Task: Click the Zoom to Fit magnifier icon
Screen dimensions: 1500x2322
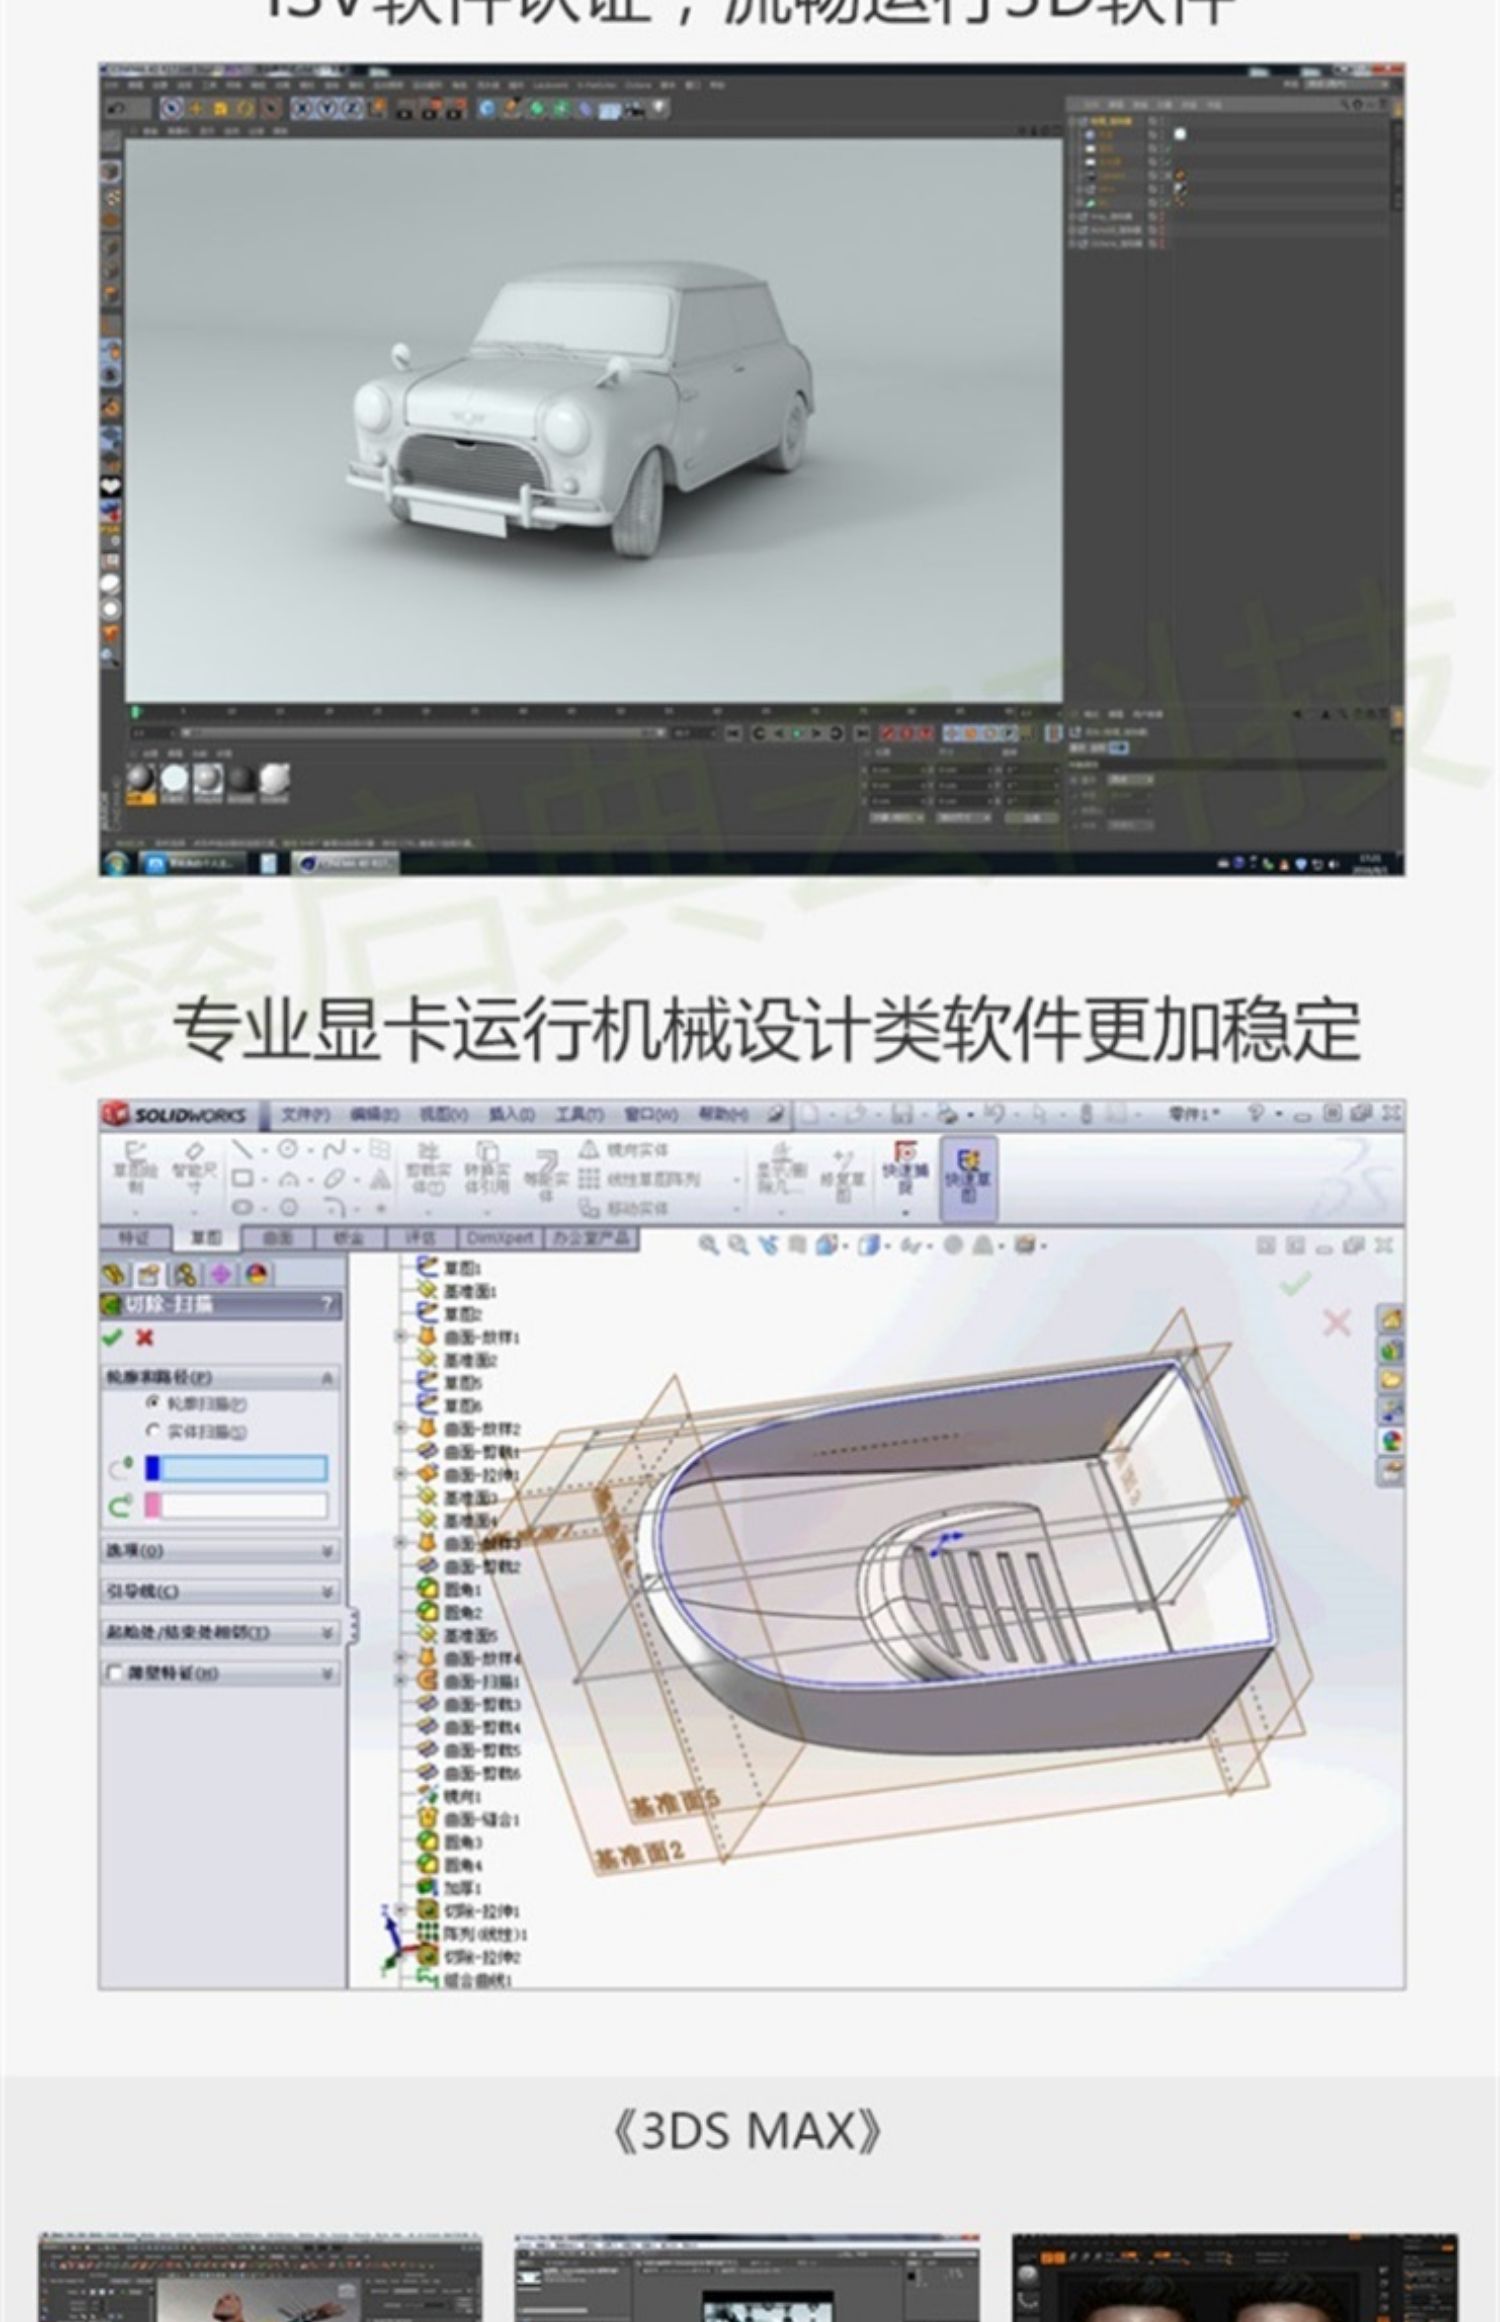Action: pyautogui.click(x=708, y=1245)
